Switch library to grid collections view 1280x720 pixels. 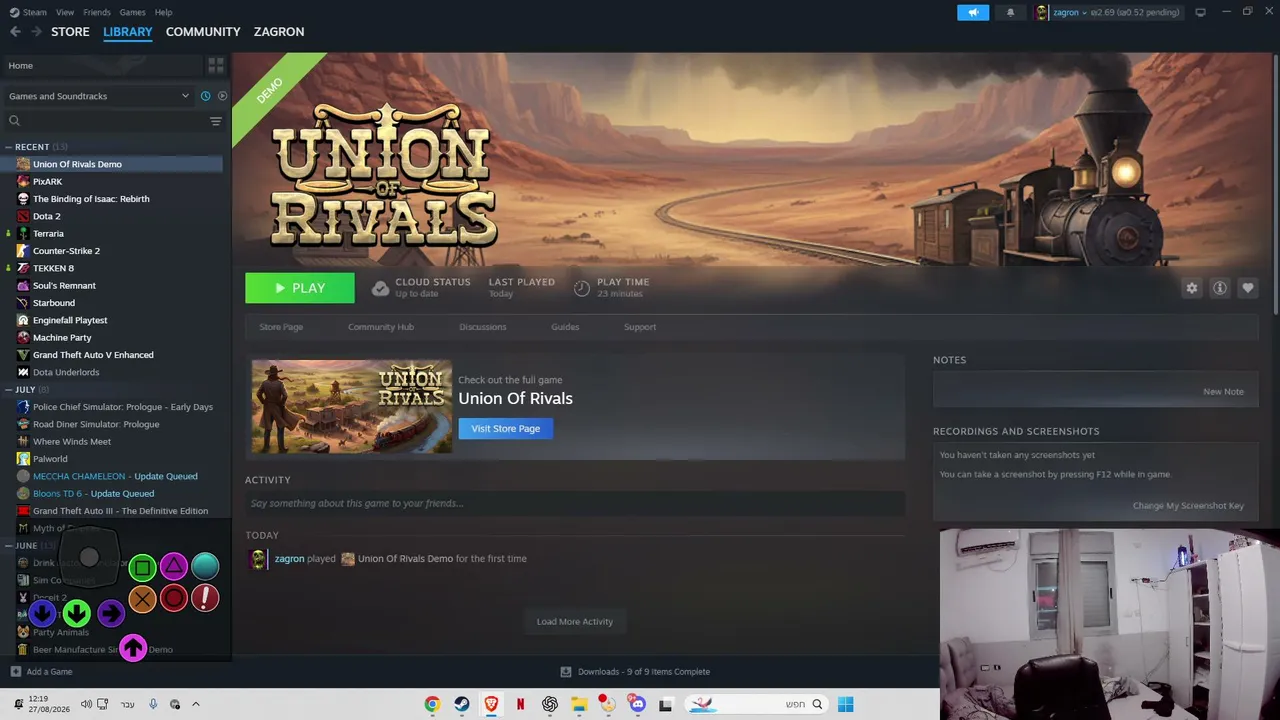(x=215, y=66)
